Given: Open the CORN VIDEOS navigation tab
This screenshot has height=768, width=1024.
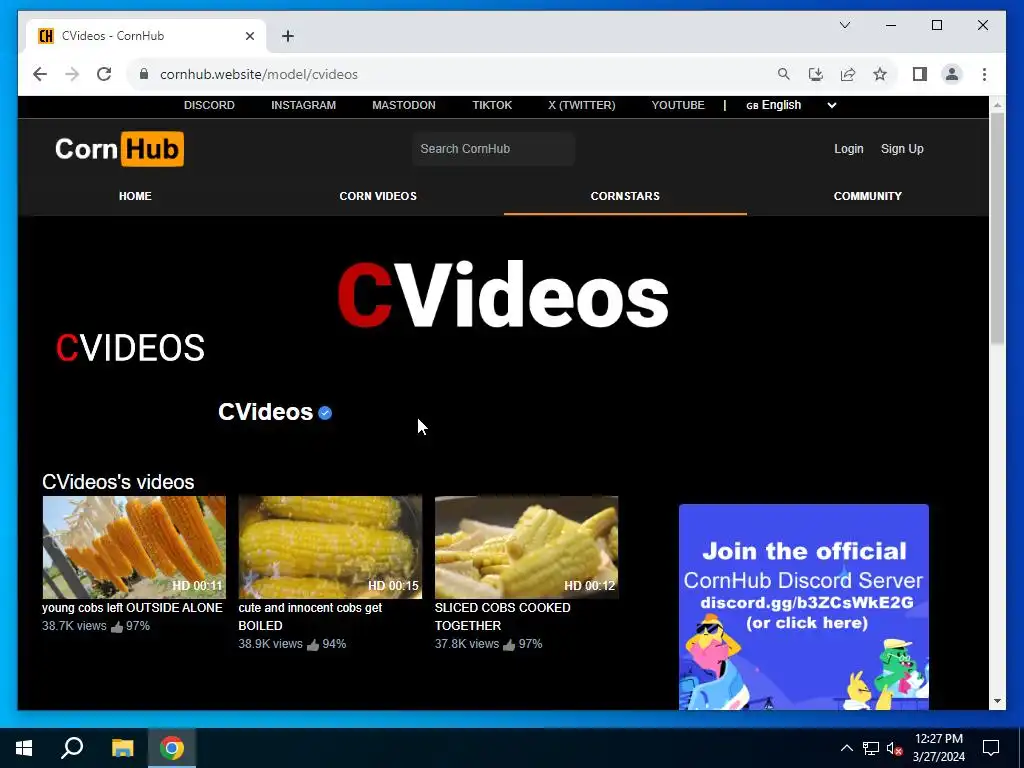Looking at the screenshot, I should (x=378, y=196).
